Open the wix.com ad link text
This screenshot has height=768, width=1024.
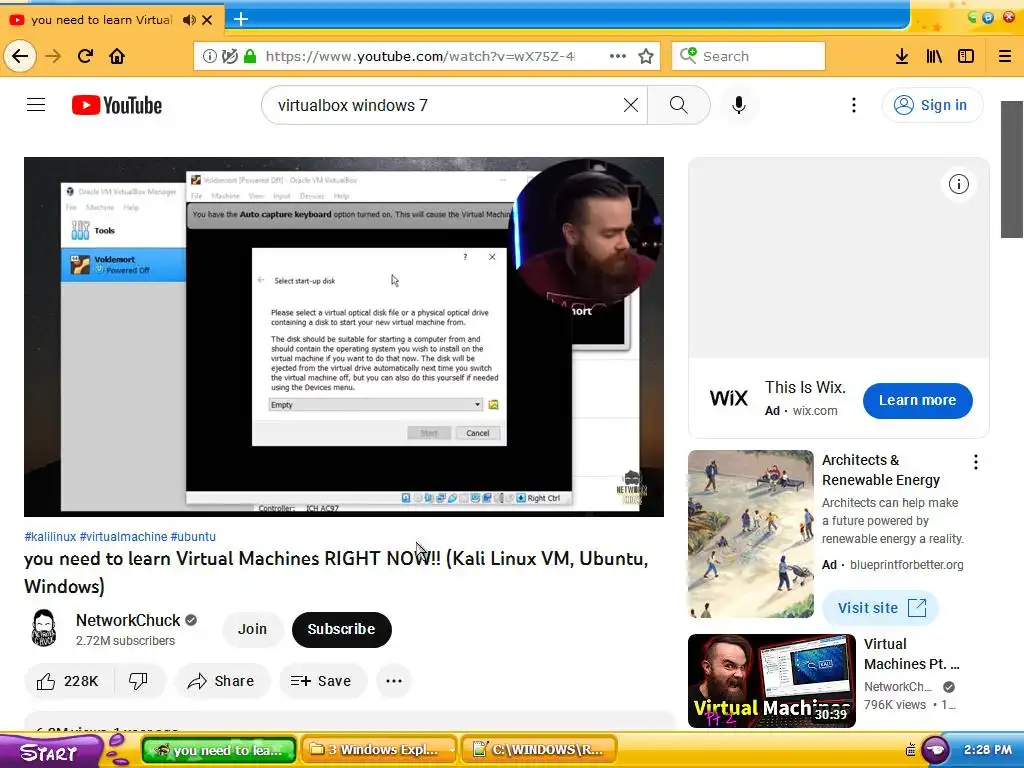point(814,411)
